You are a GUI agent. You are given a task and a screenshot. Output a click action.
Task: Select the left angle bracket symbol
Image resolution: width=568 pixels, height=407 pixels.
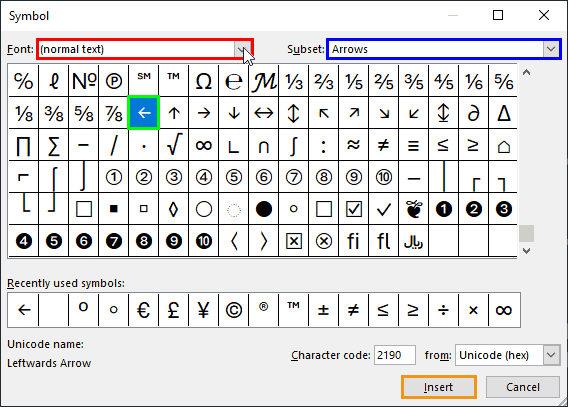(234, 241)
